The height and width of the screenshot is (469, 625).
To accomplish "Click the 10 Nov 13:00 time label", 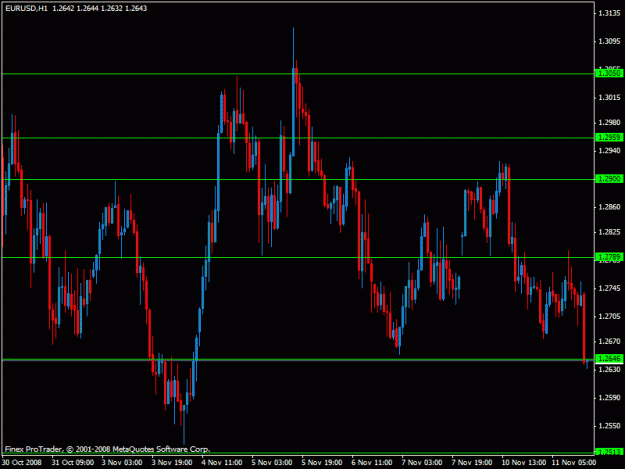I will pyautogui.click(x=524, y=463).
